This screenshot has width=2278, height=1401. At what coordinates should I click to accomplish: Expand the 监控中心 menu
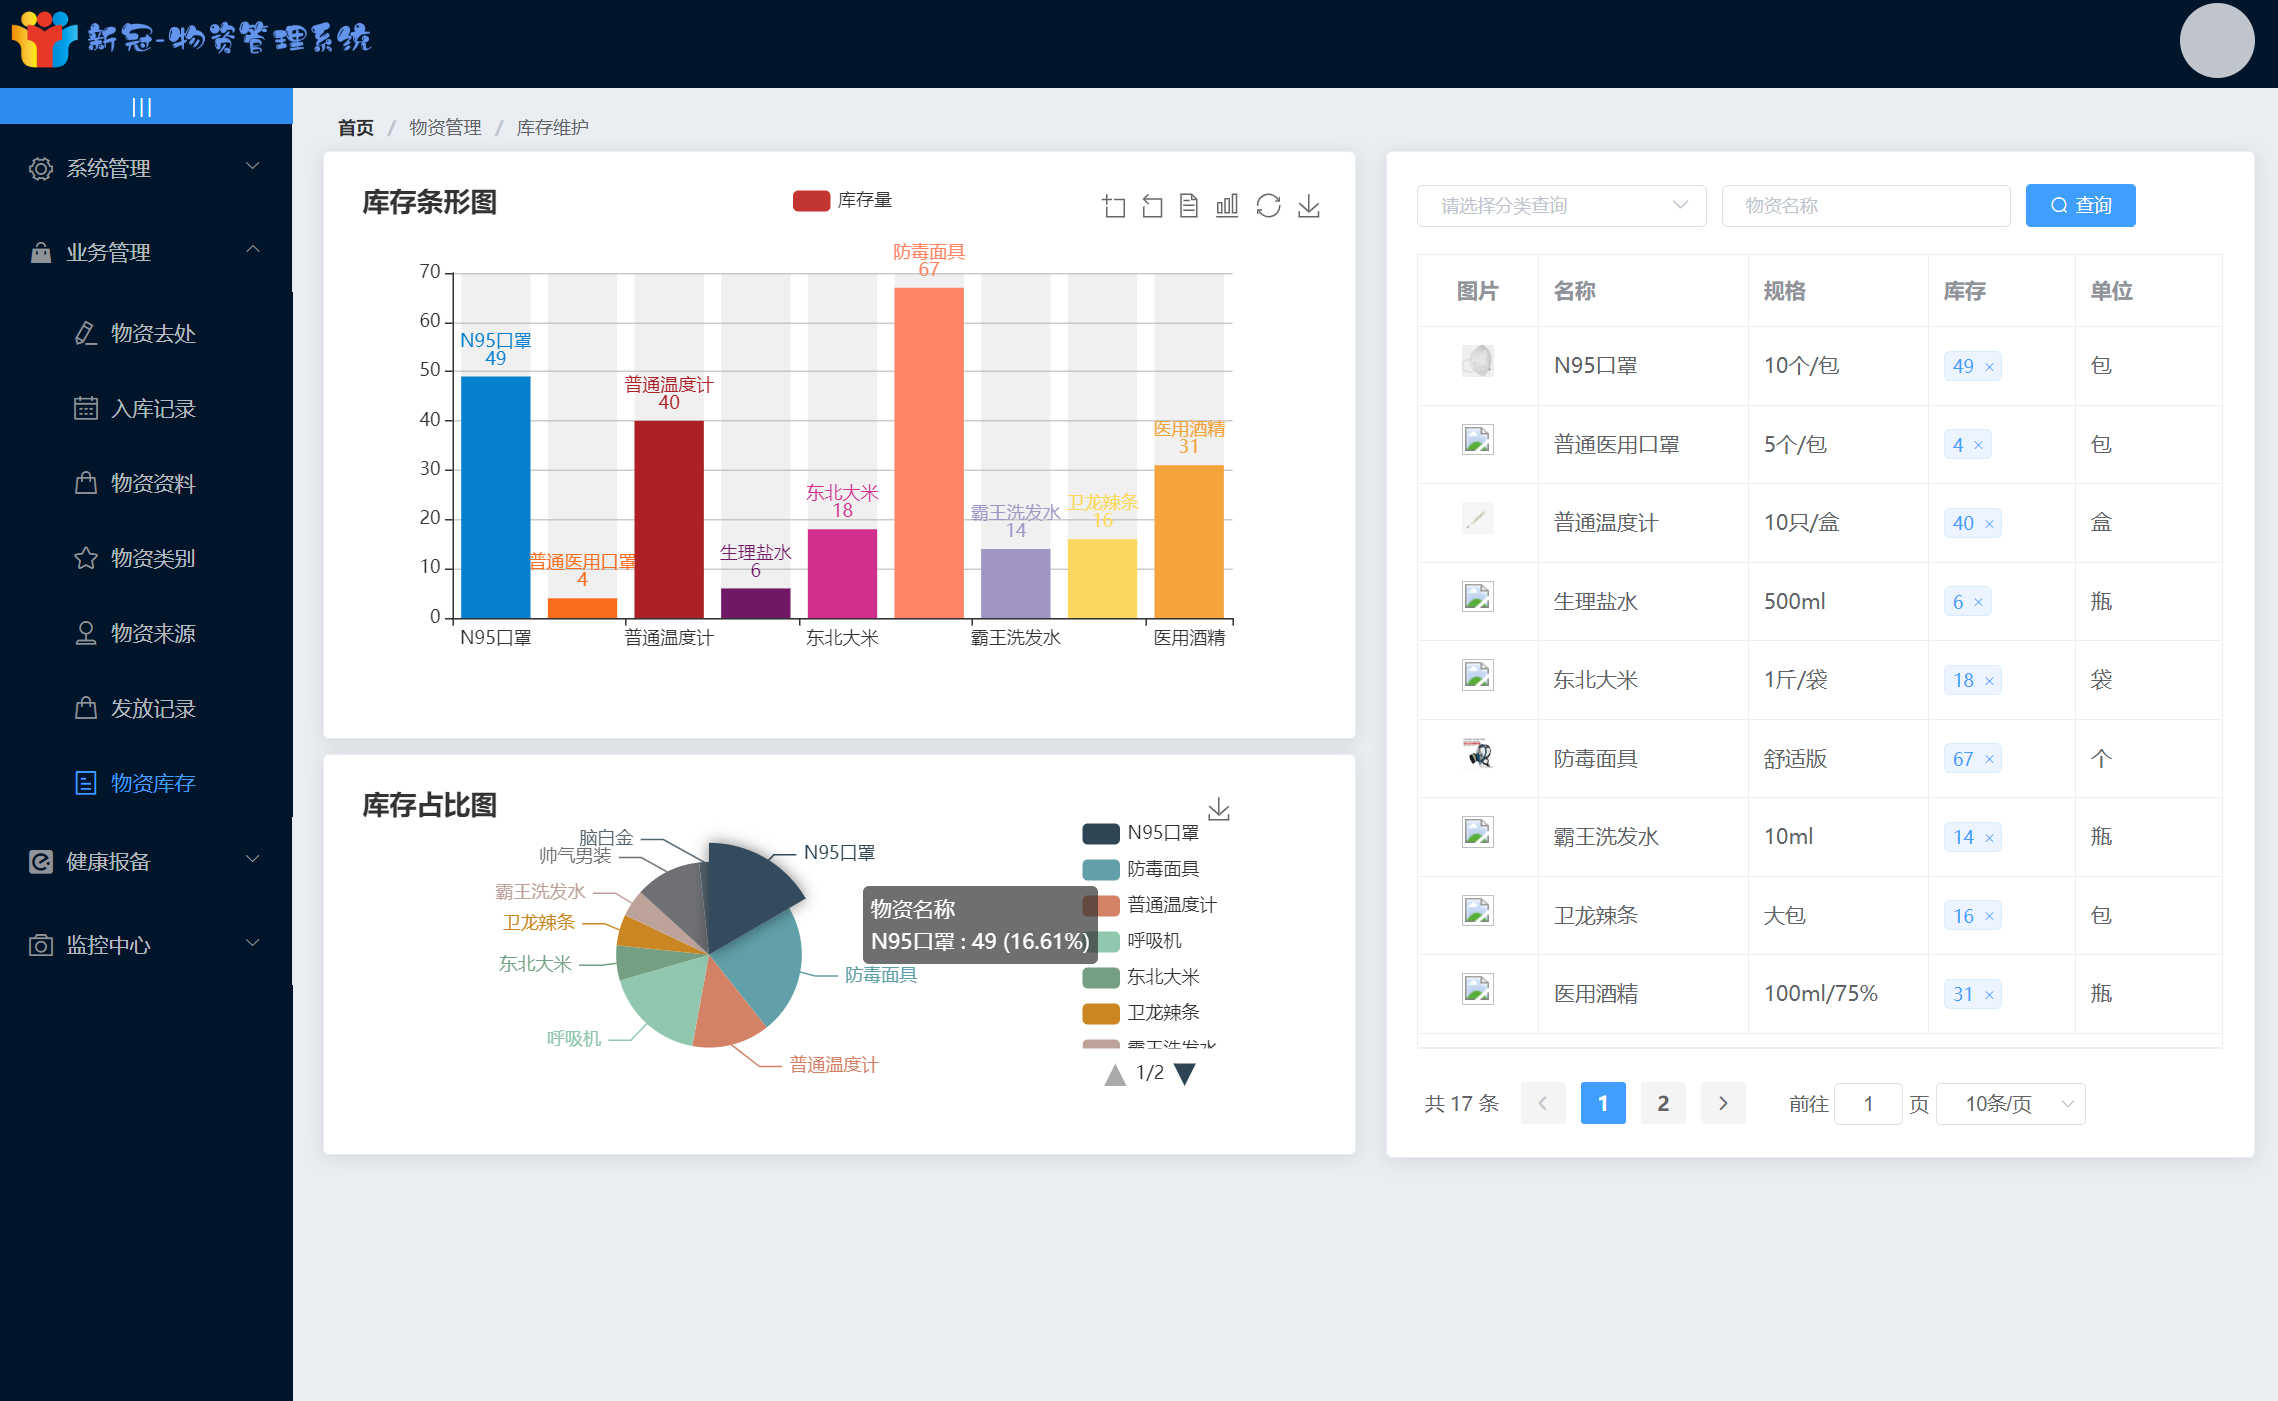146,945
